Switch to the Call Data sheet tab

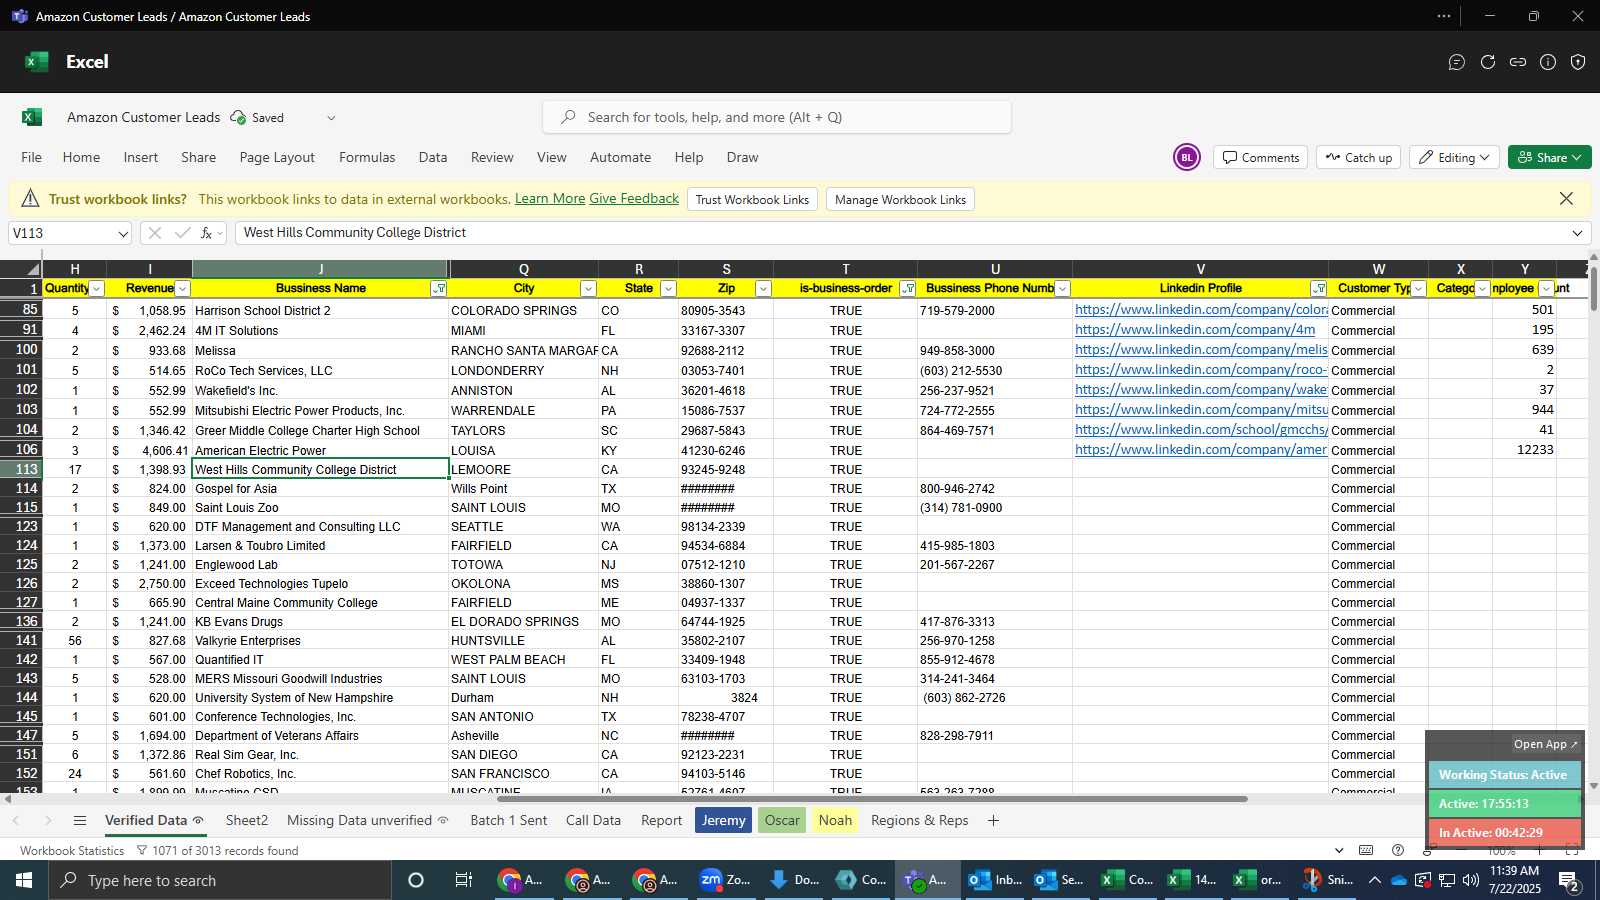(593, 820)
